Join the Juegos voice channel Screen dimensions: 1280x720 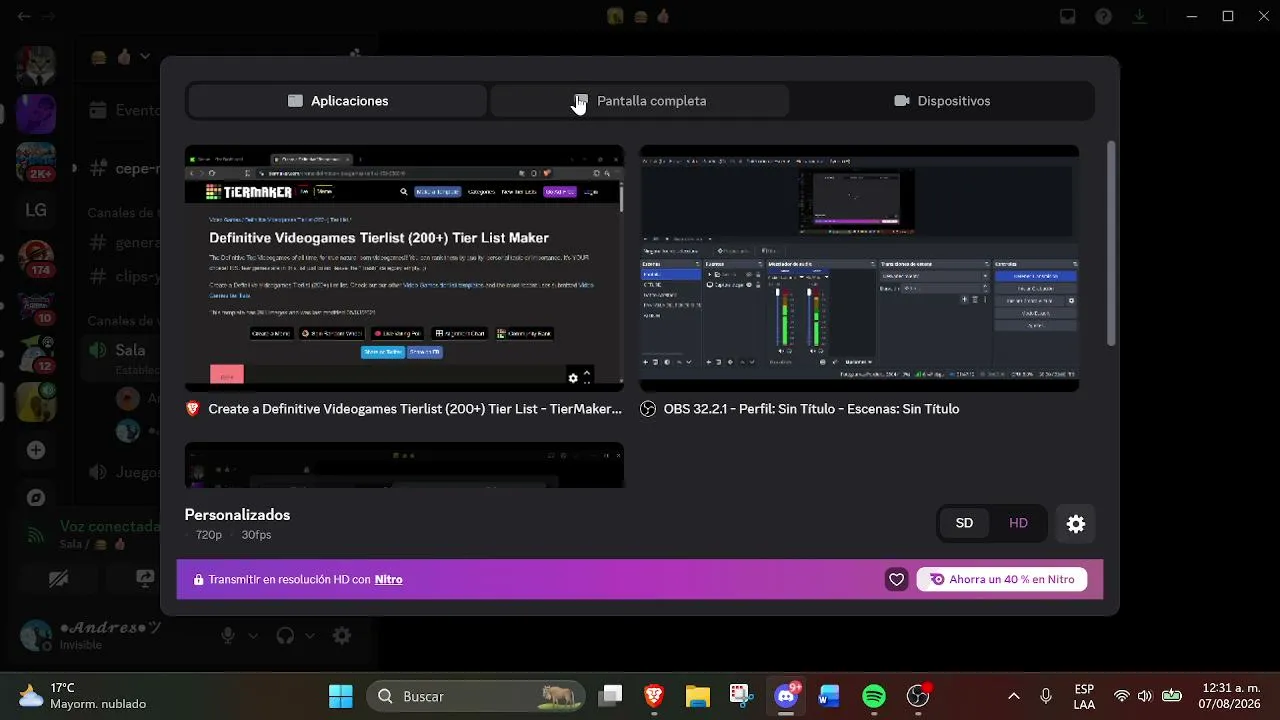[124, 472]
